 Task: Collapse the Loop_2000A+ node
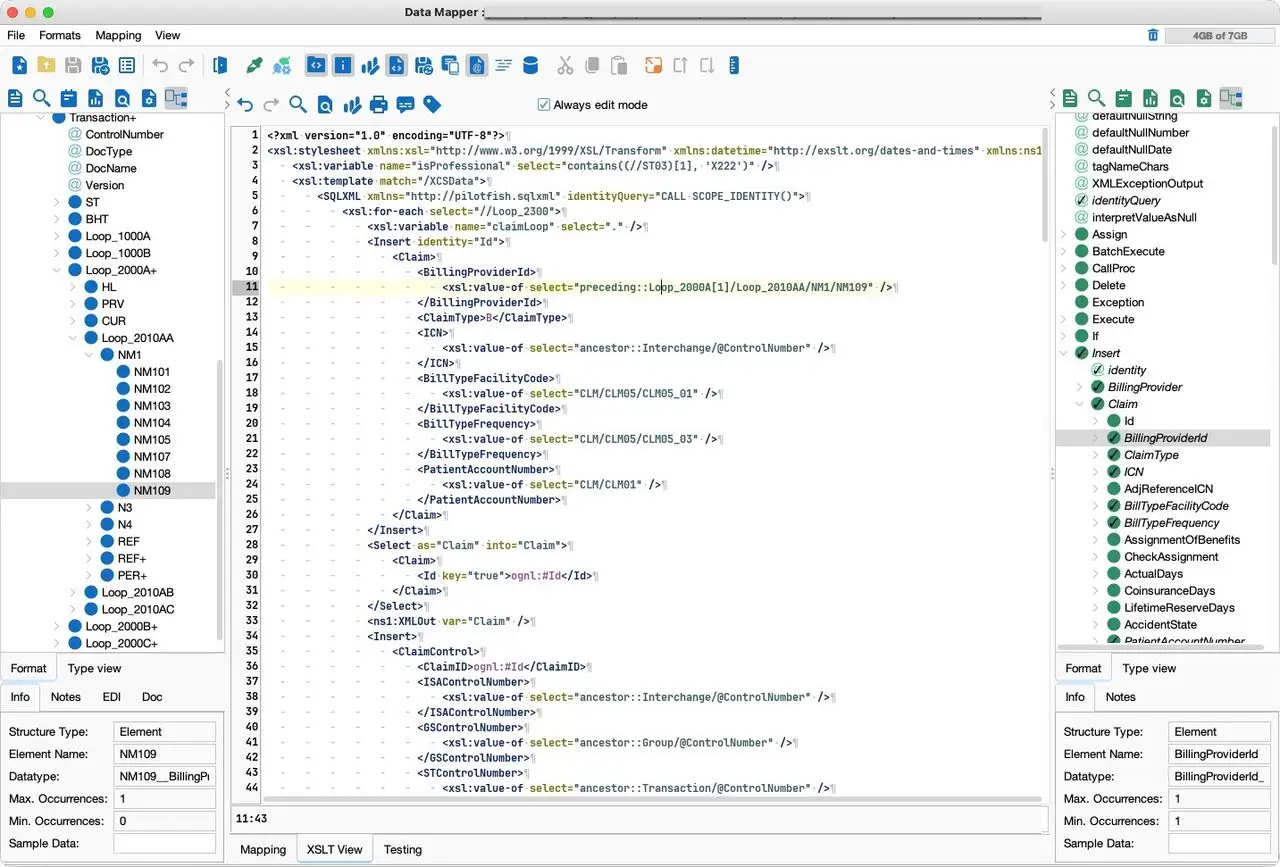pos(57,270)
